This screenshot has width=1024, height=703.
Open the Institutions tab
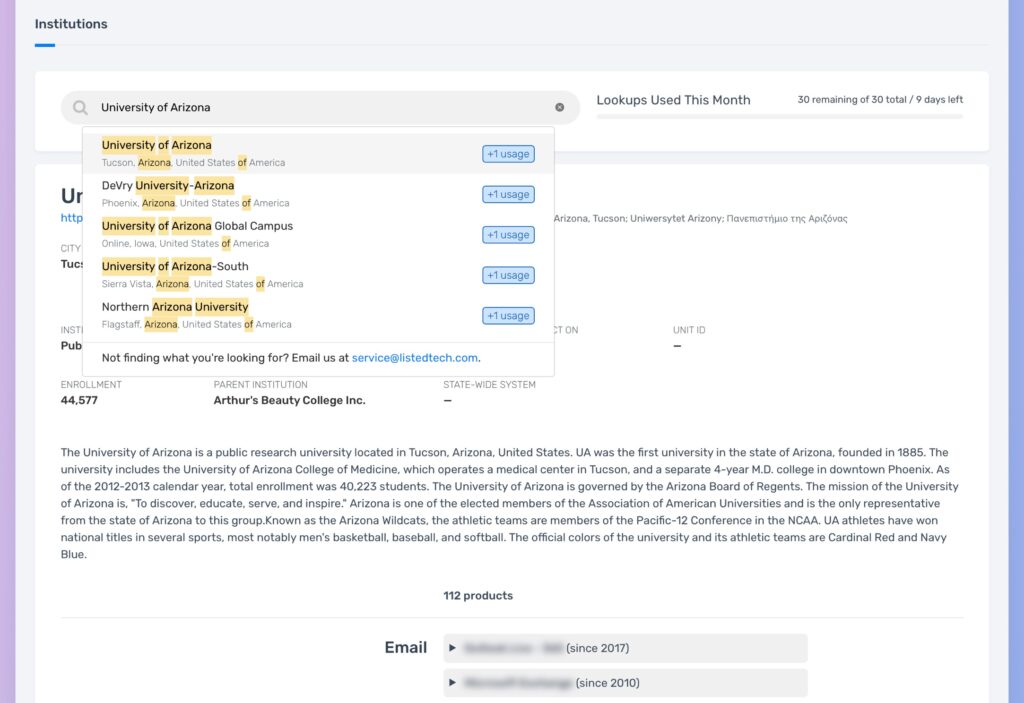(x=71, y=24)
